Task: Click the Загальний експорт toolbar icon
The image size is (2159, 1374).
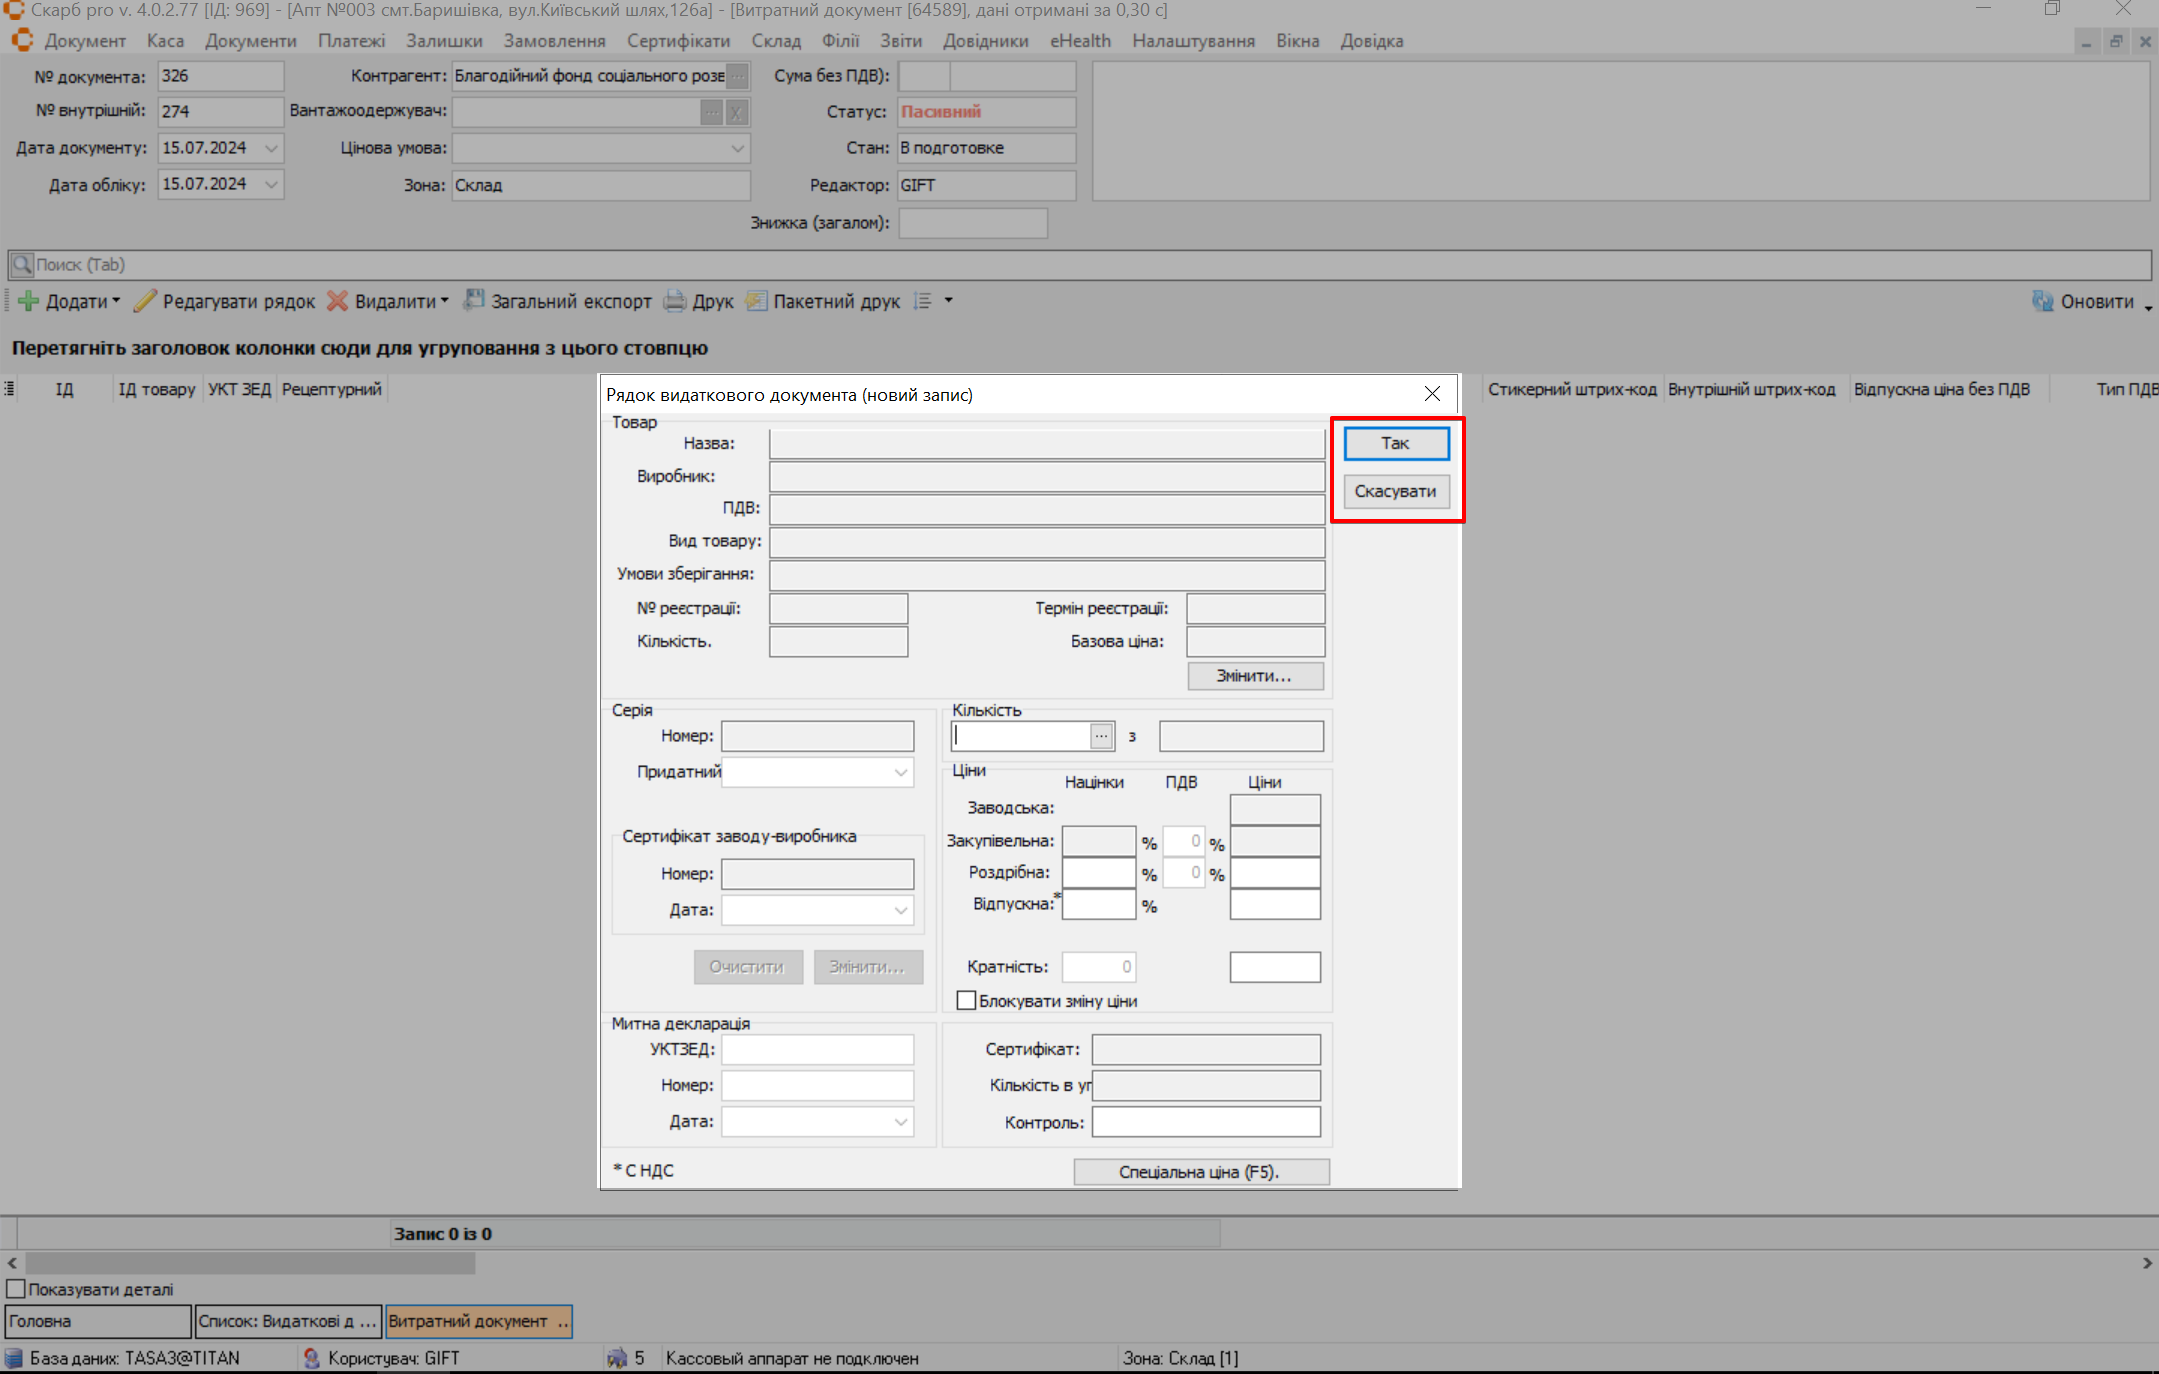Action: pyautogui.click(x=474, y=300)
